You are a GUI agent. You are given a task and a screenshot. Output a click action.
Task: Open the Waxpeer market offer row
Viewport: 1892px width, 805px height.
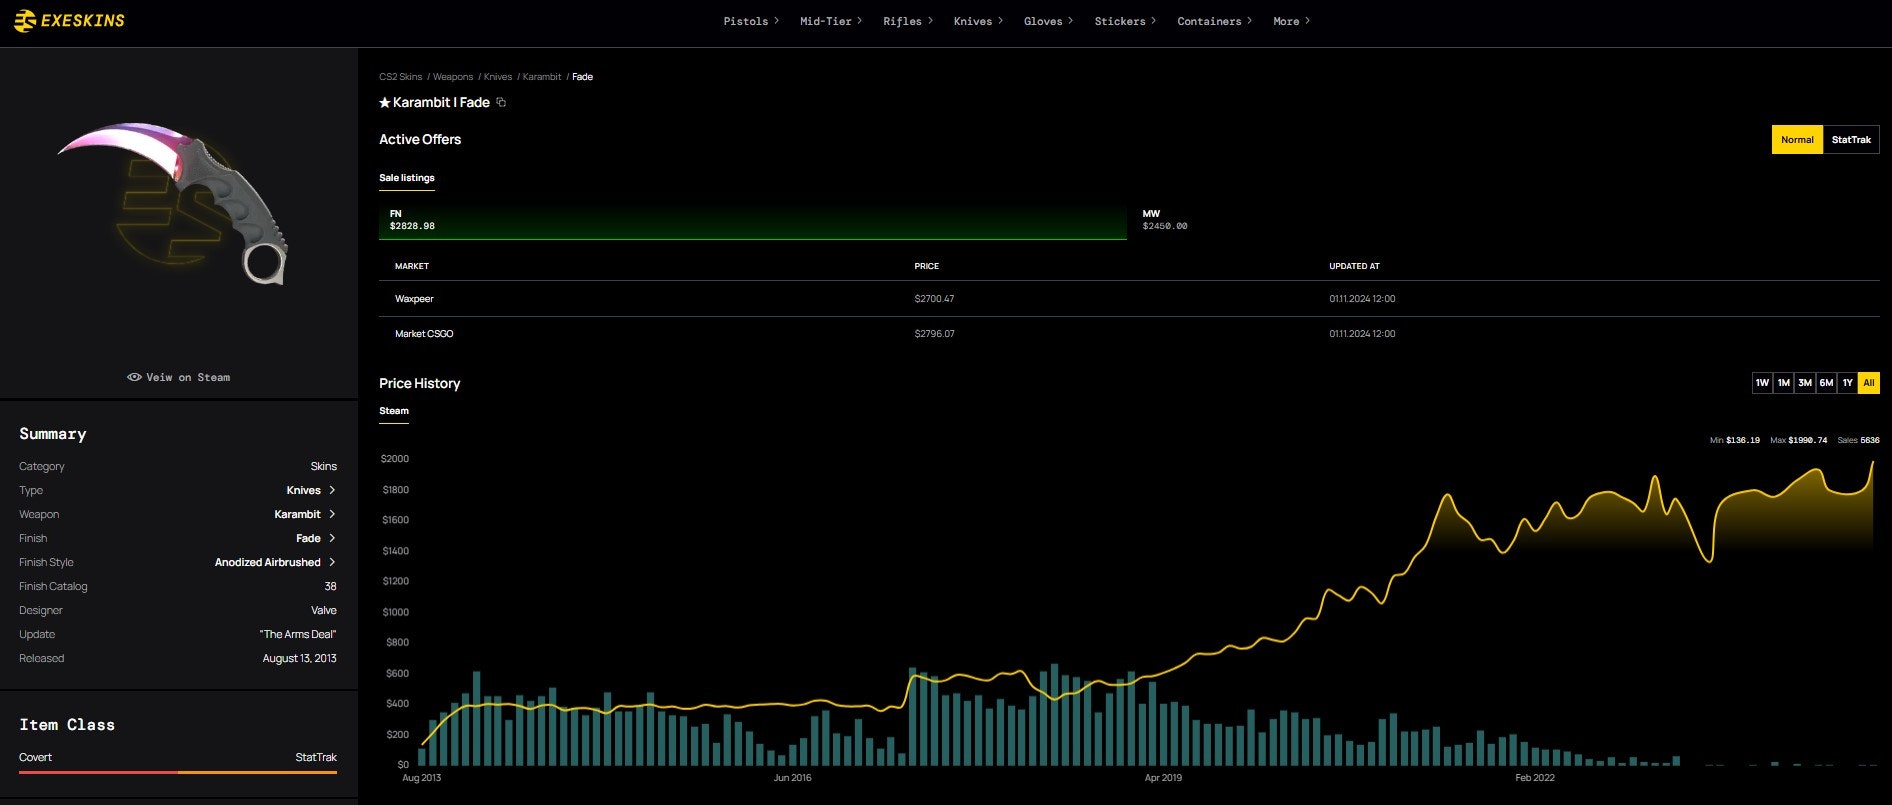point(1129,299)
